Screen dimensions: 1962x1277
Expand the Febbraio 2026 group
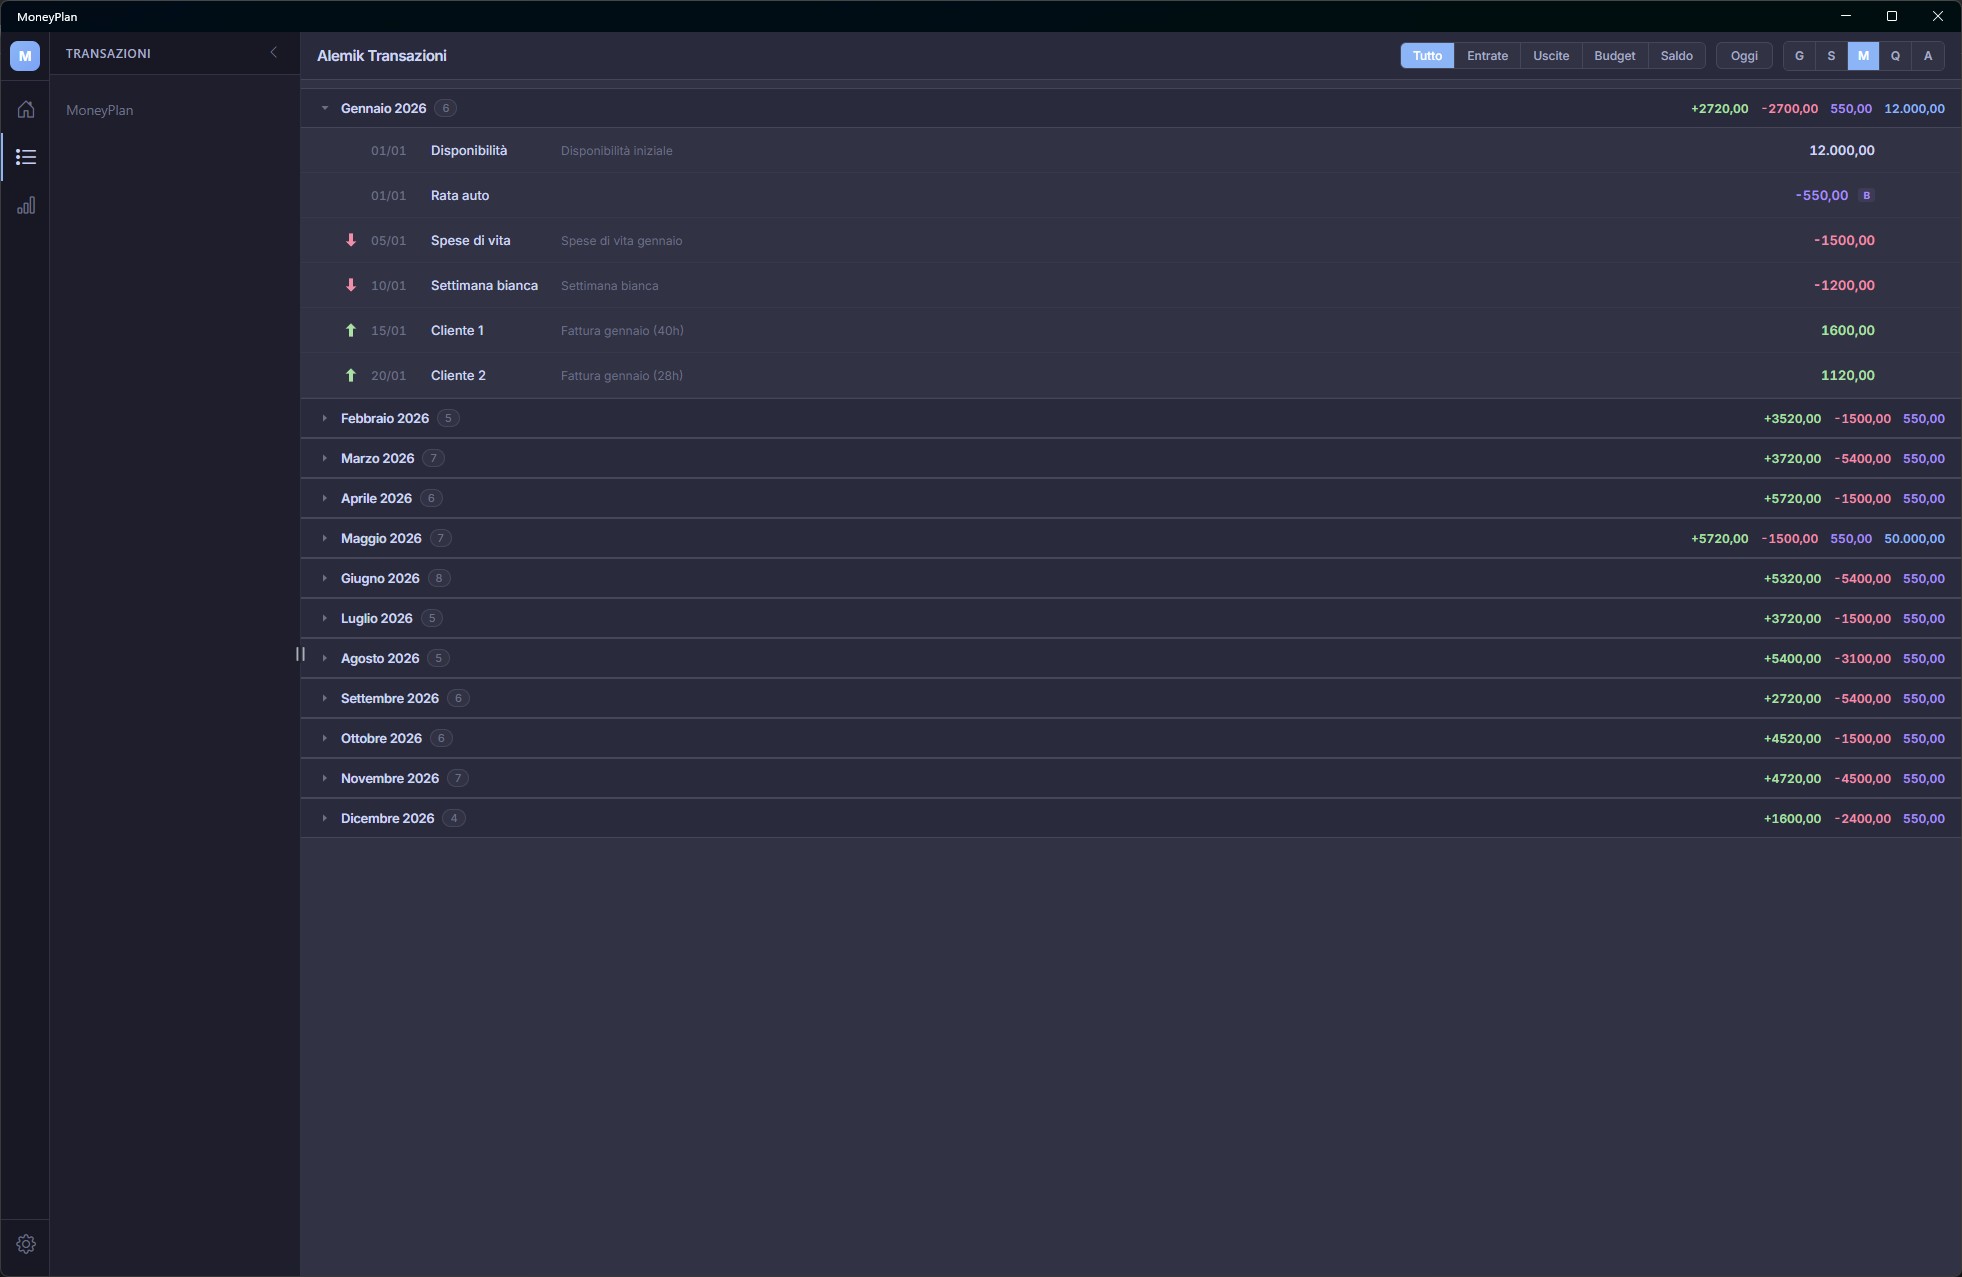tap(325, 418)
